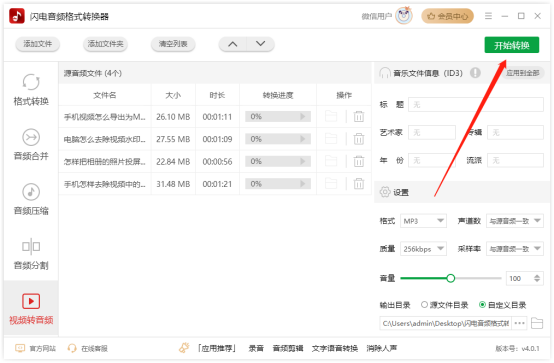Click the app logo in title bar

coord(17,16)
